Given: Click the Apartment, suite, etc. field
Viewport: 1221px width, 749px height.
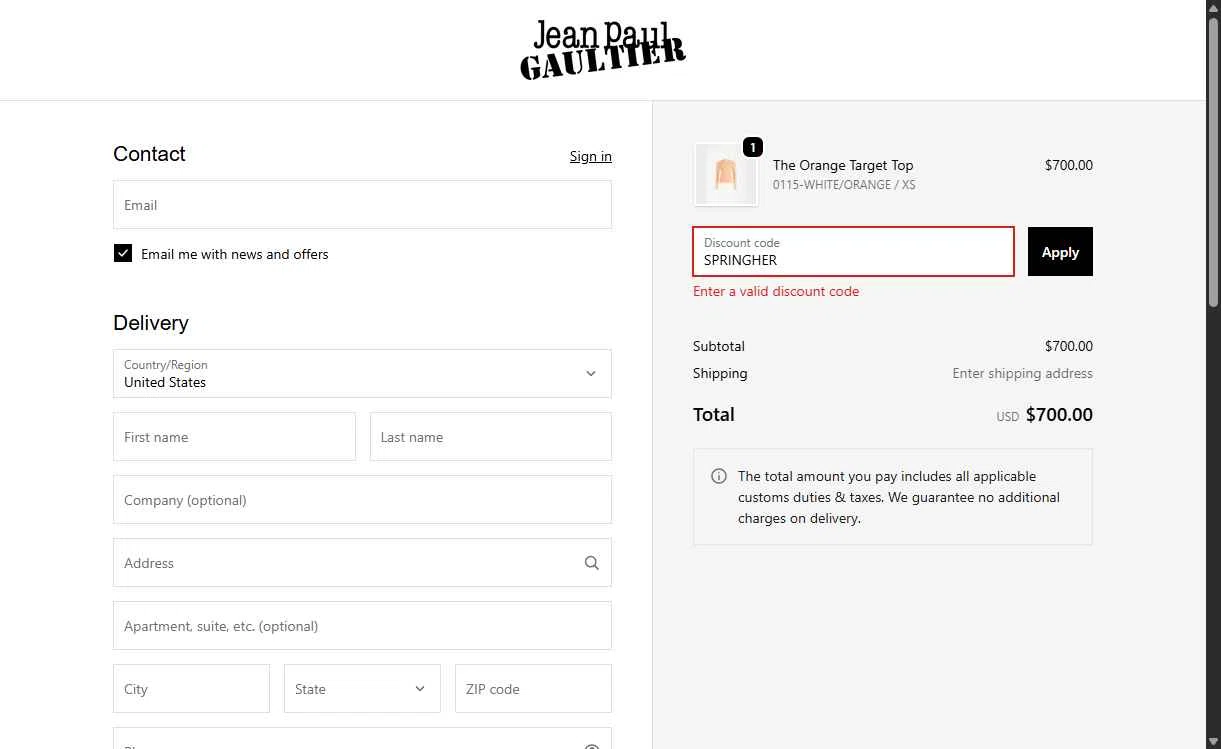Looking at the screenshot, I should click(362, 626).
